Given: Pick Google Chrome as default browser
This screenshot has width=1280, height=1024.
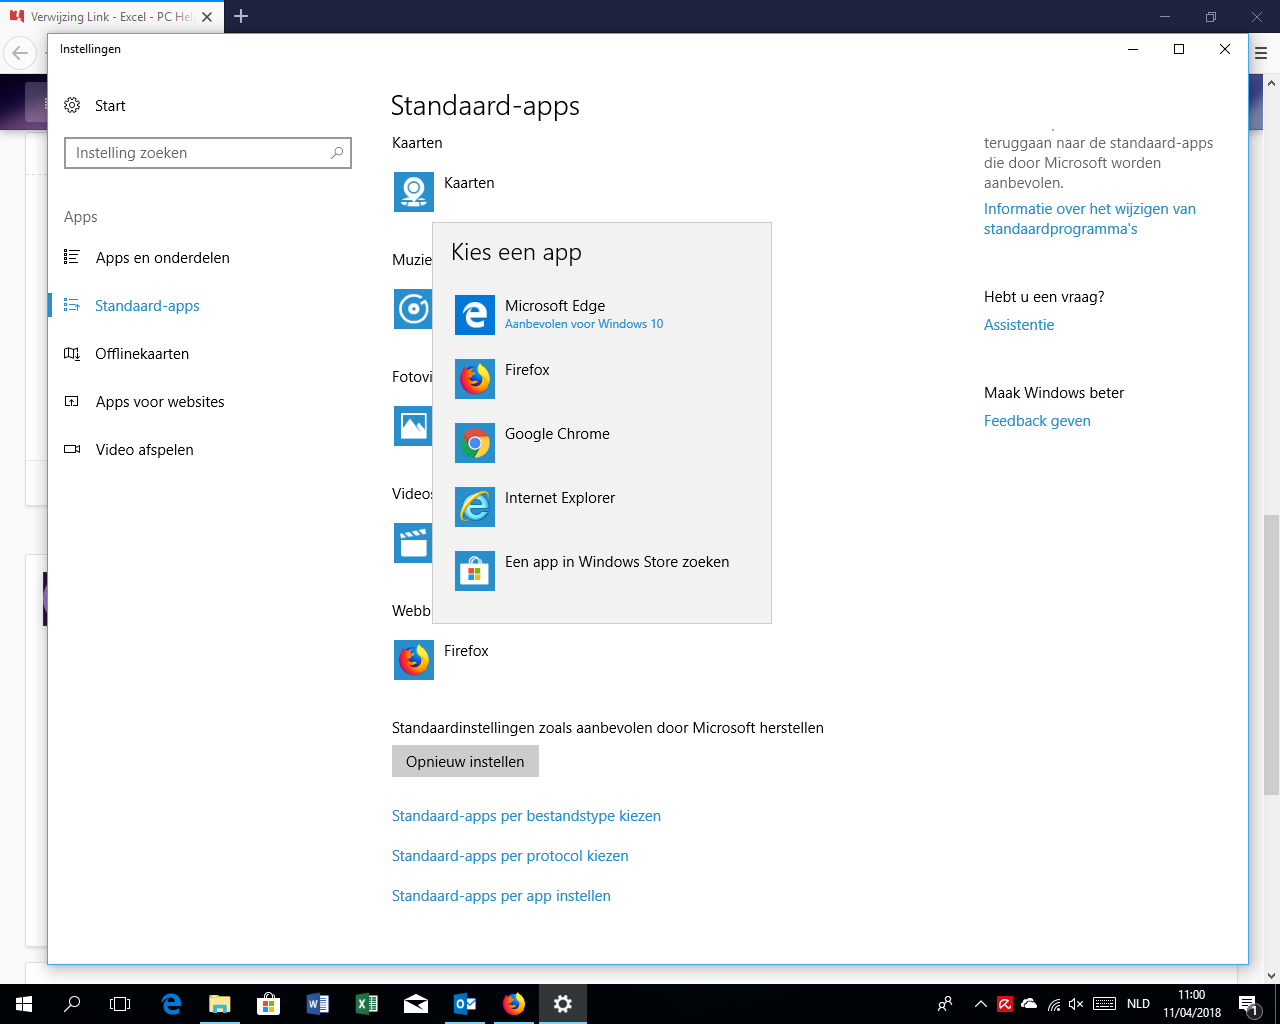Looking at the screenshot, I should 557,434.
